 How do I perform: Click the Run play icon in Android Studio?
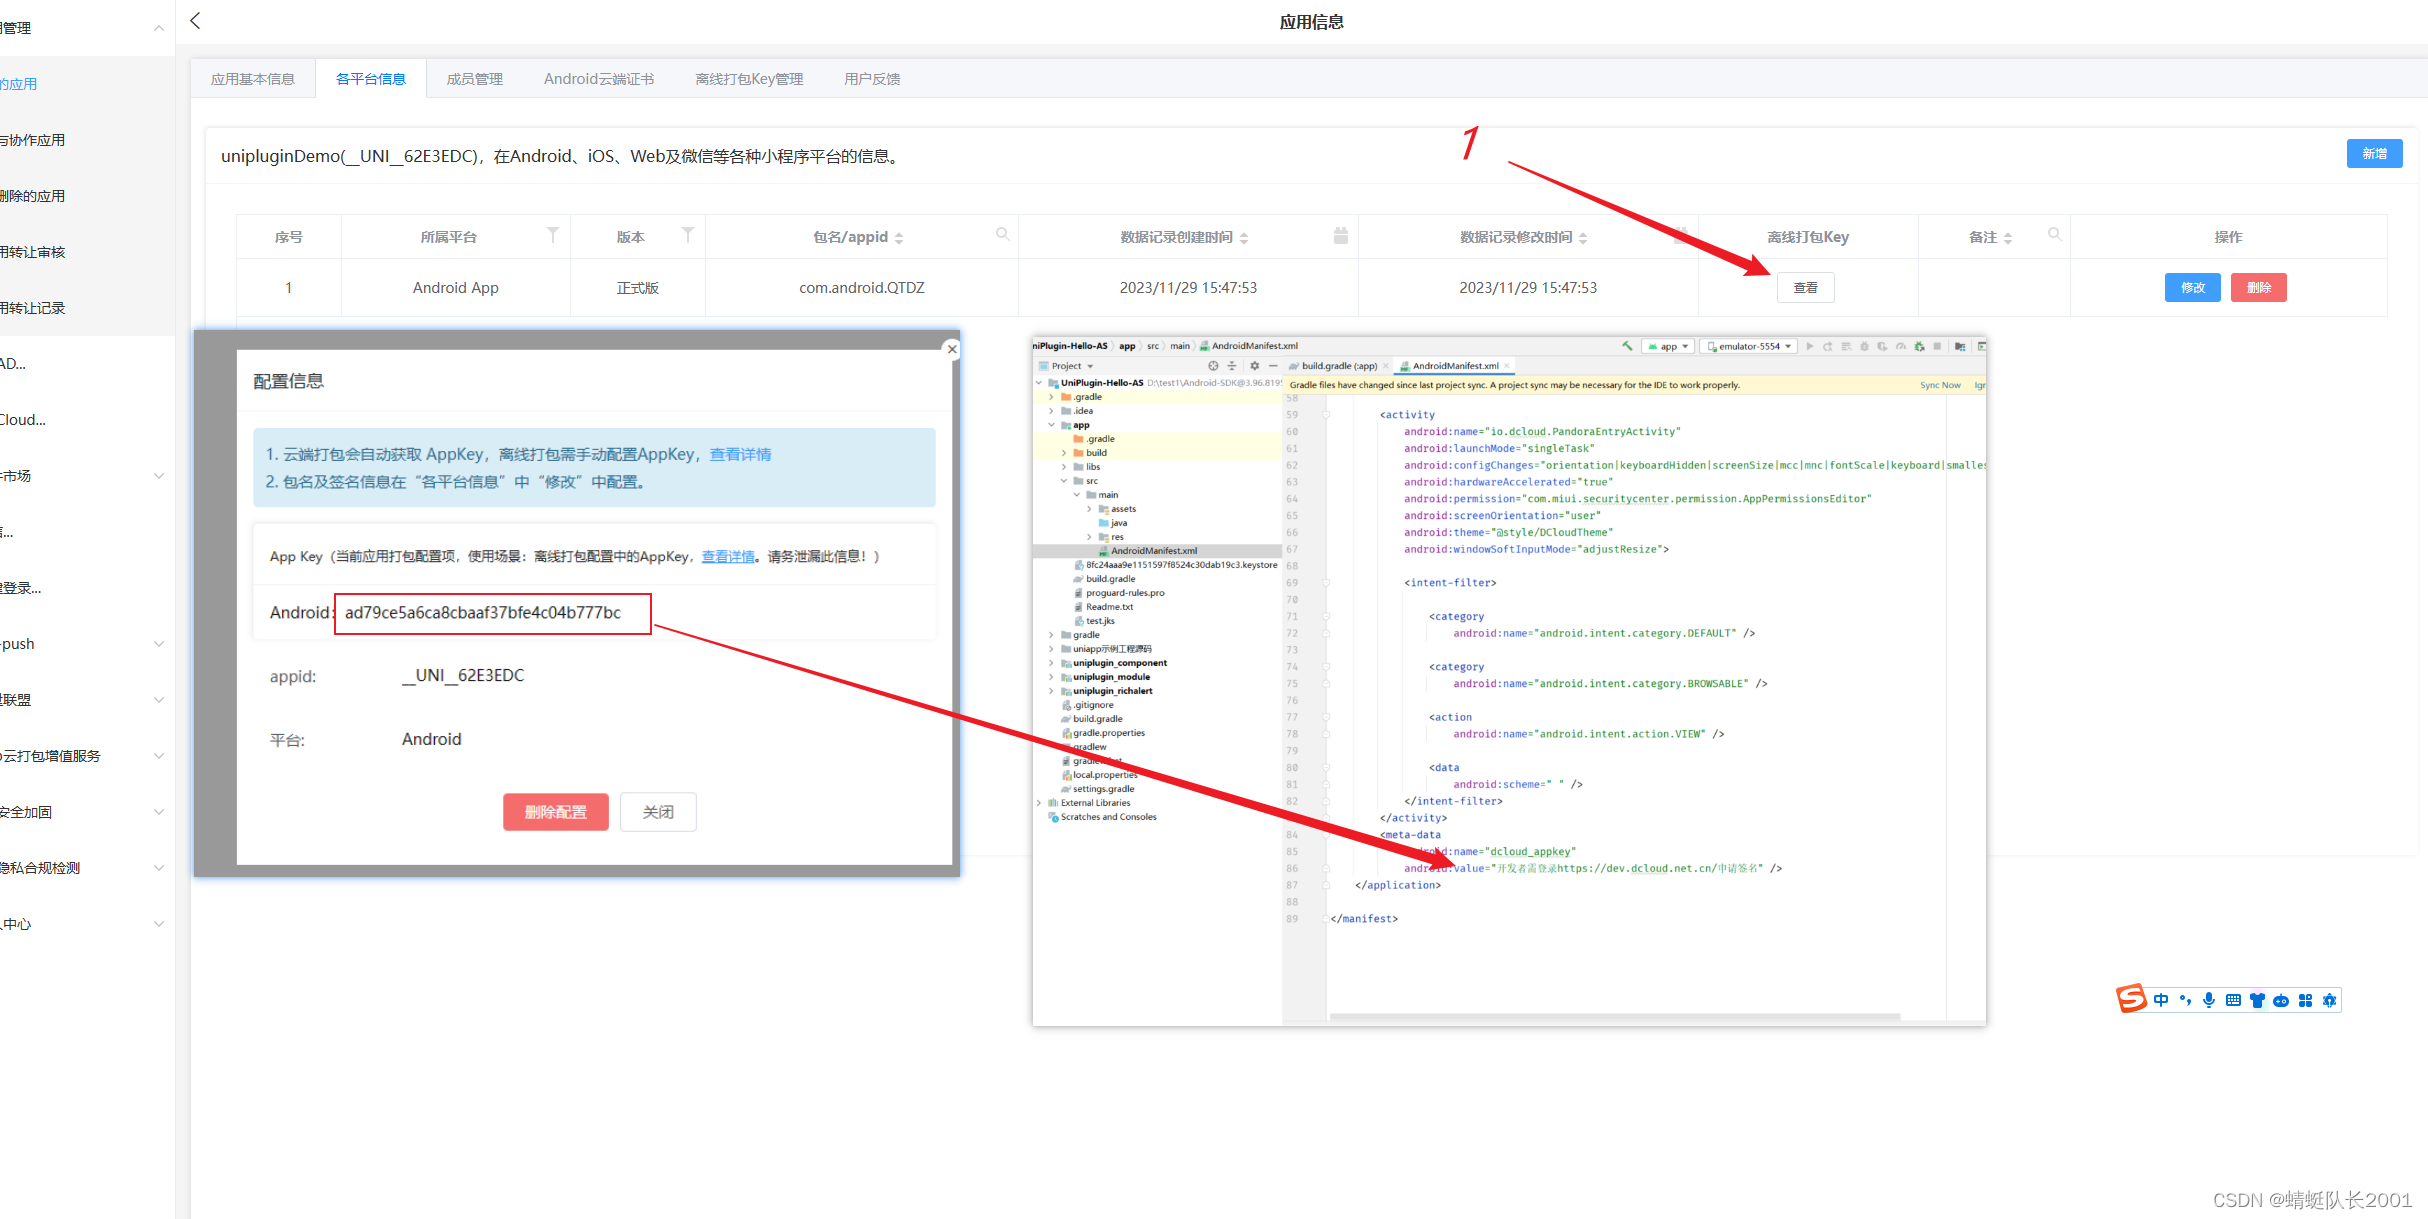click(x=1809, y=346)
